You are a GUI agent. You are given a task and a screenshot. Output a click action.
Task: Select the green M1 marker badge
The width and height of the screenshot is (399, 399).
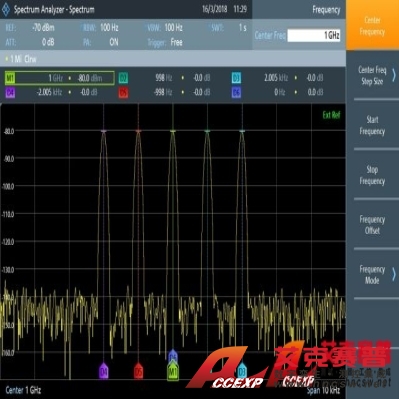[10, 78]
